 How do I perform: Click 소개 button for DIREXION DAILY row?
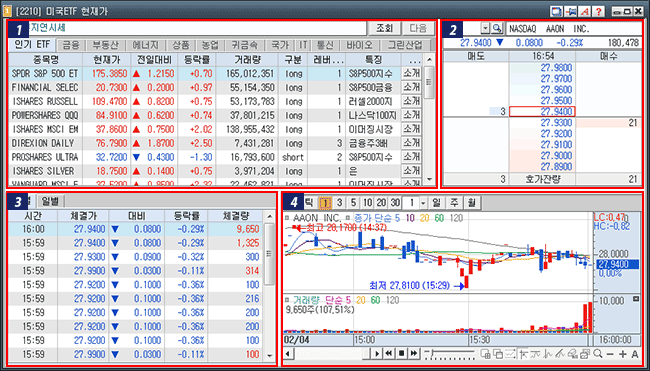tap(412, 143)
